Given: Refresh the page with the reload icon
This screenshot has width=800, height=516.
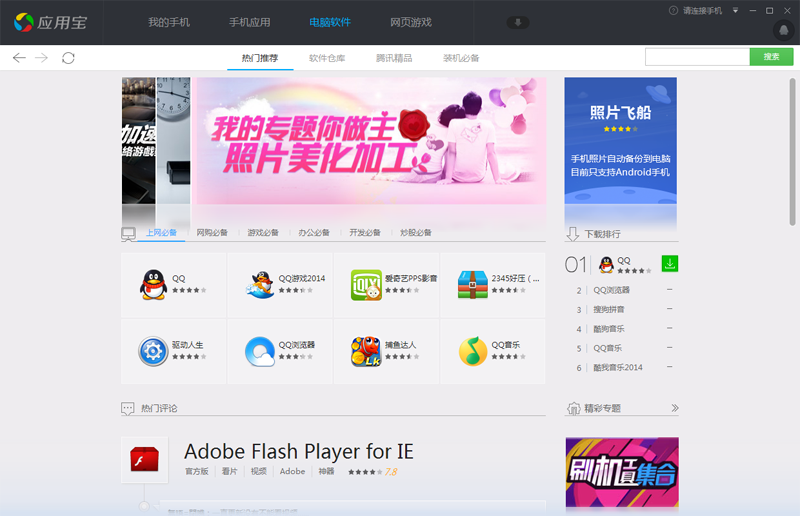Looking at the screenshot, I should (x=68, y=58).
